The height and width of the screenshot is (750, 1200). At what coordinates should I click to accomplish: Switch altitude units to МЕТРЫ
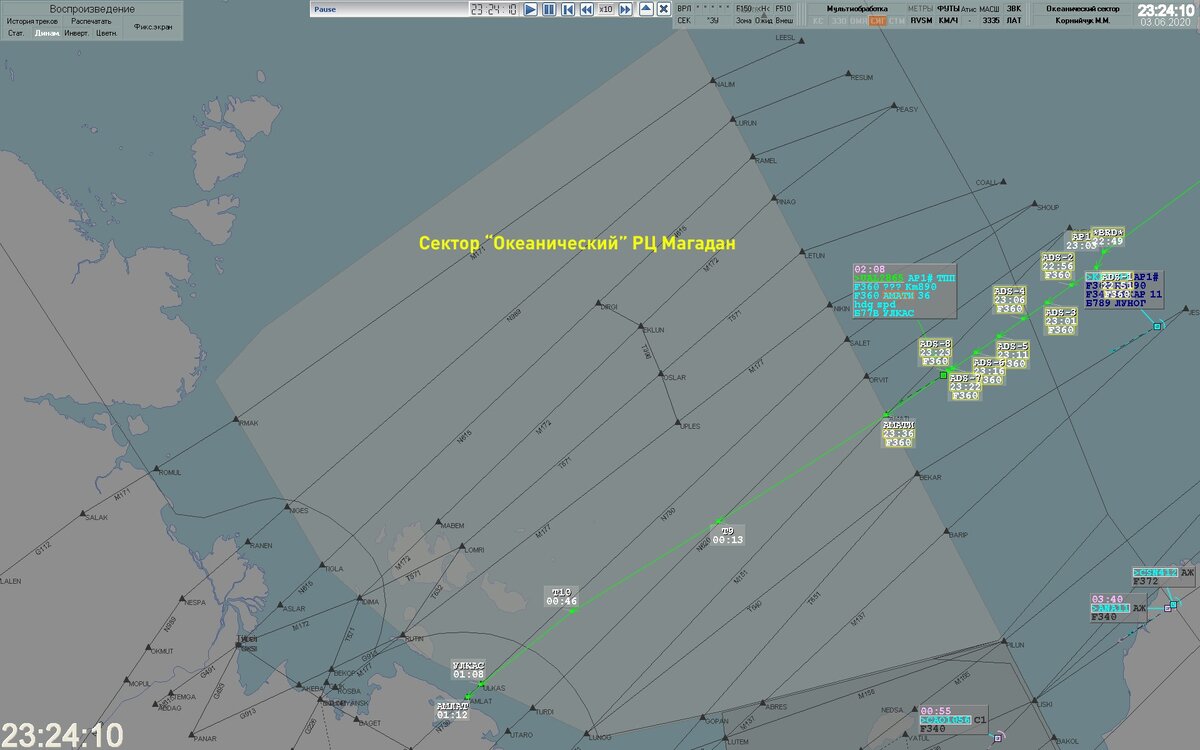tap(919, 8)
